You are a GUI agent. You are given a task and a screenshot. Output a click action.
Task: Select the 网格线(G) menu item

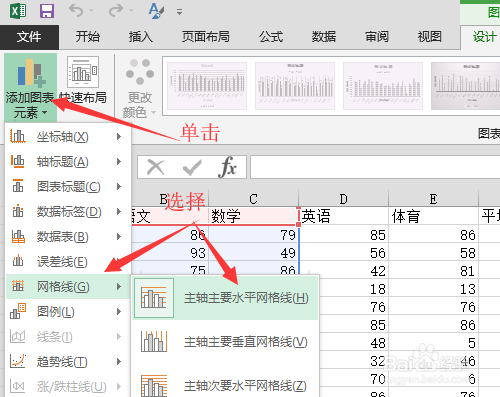68,287
